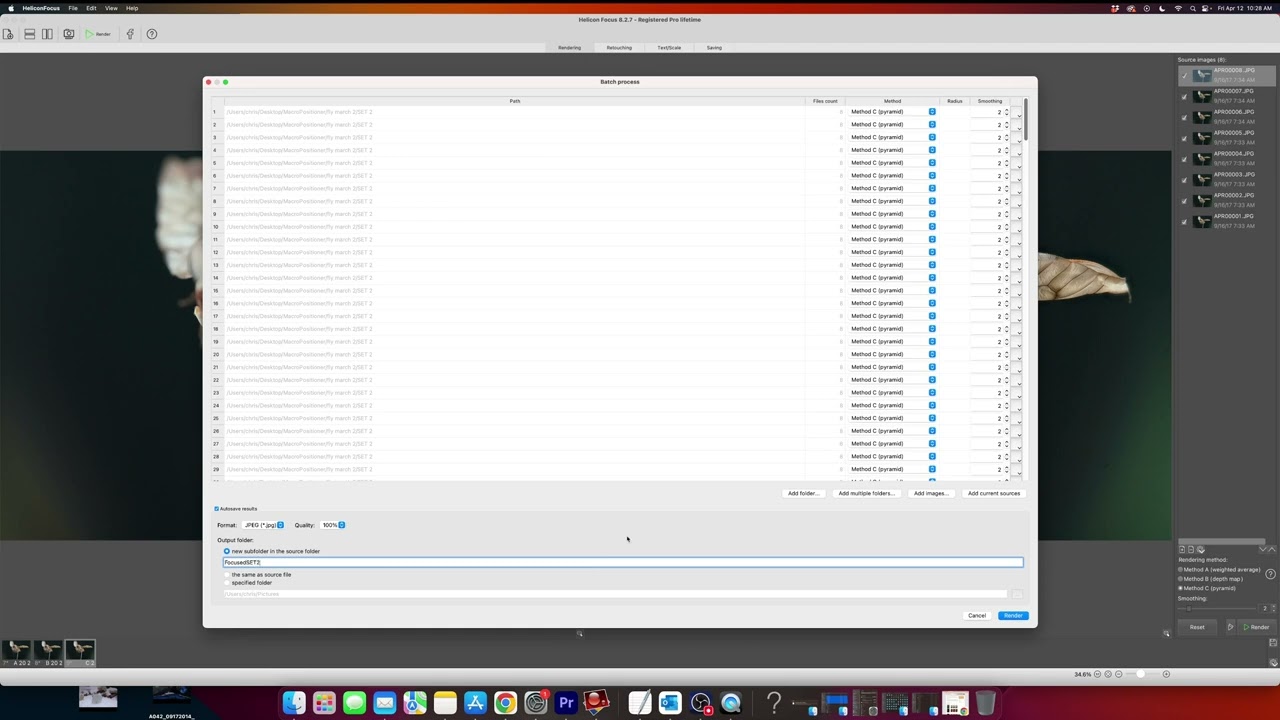This screenshot has width=1280, height=720.
Task: Click the Facebook toolbar icon
Action: 130,34
